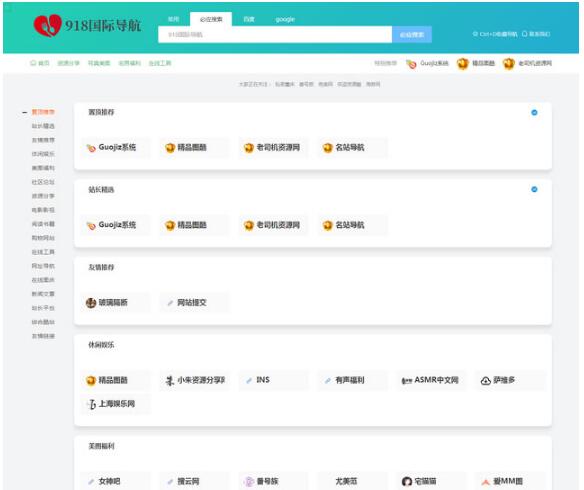Click into the 918国际导航 search field
The height and width of the screenshot is (490, 584).
275,35
